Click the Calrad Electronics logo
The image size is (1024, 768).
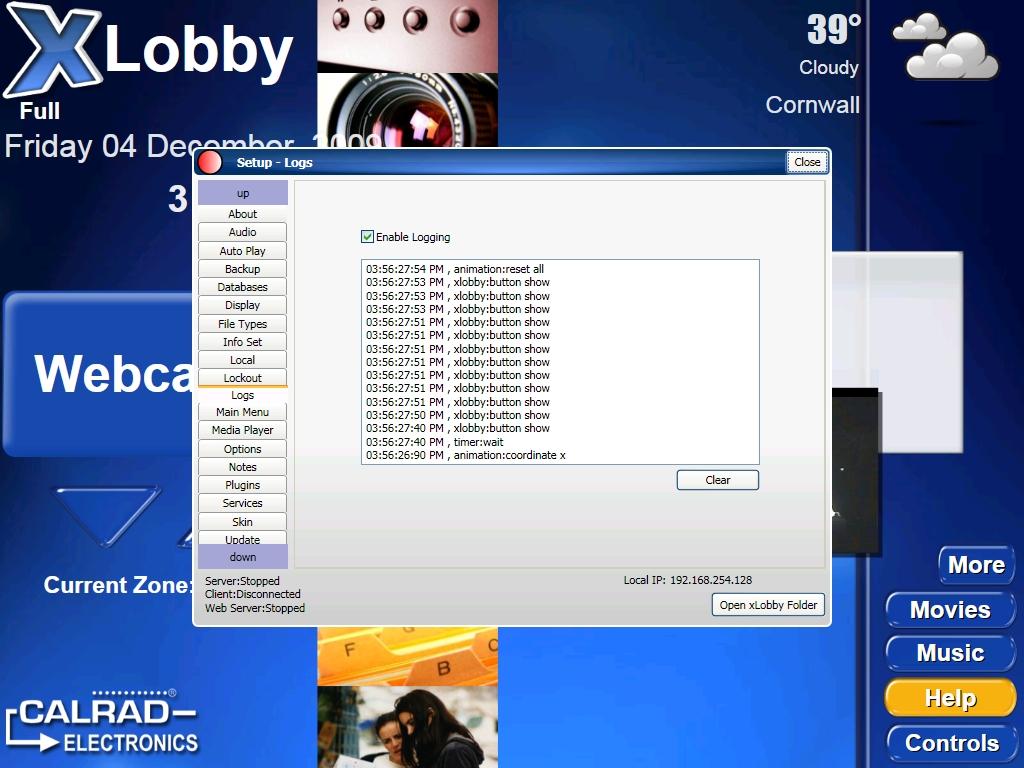click(103, 722)
